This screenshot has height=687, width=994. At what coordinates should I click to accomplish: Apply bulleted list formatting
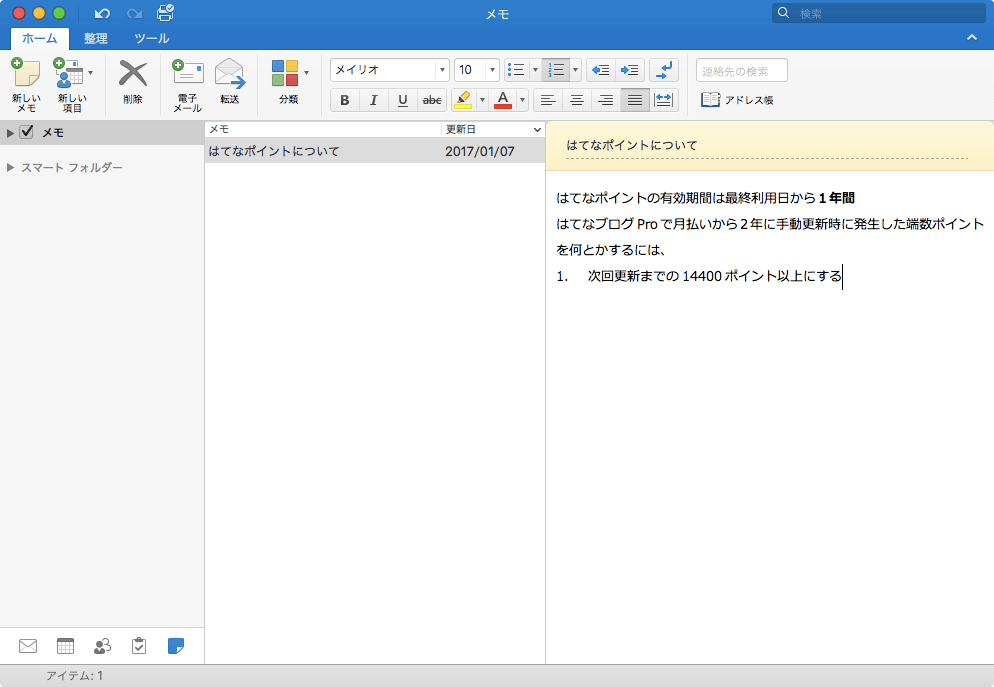coord(517,70)
